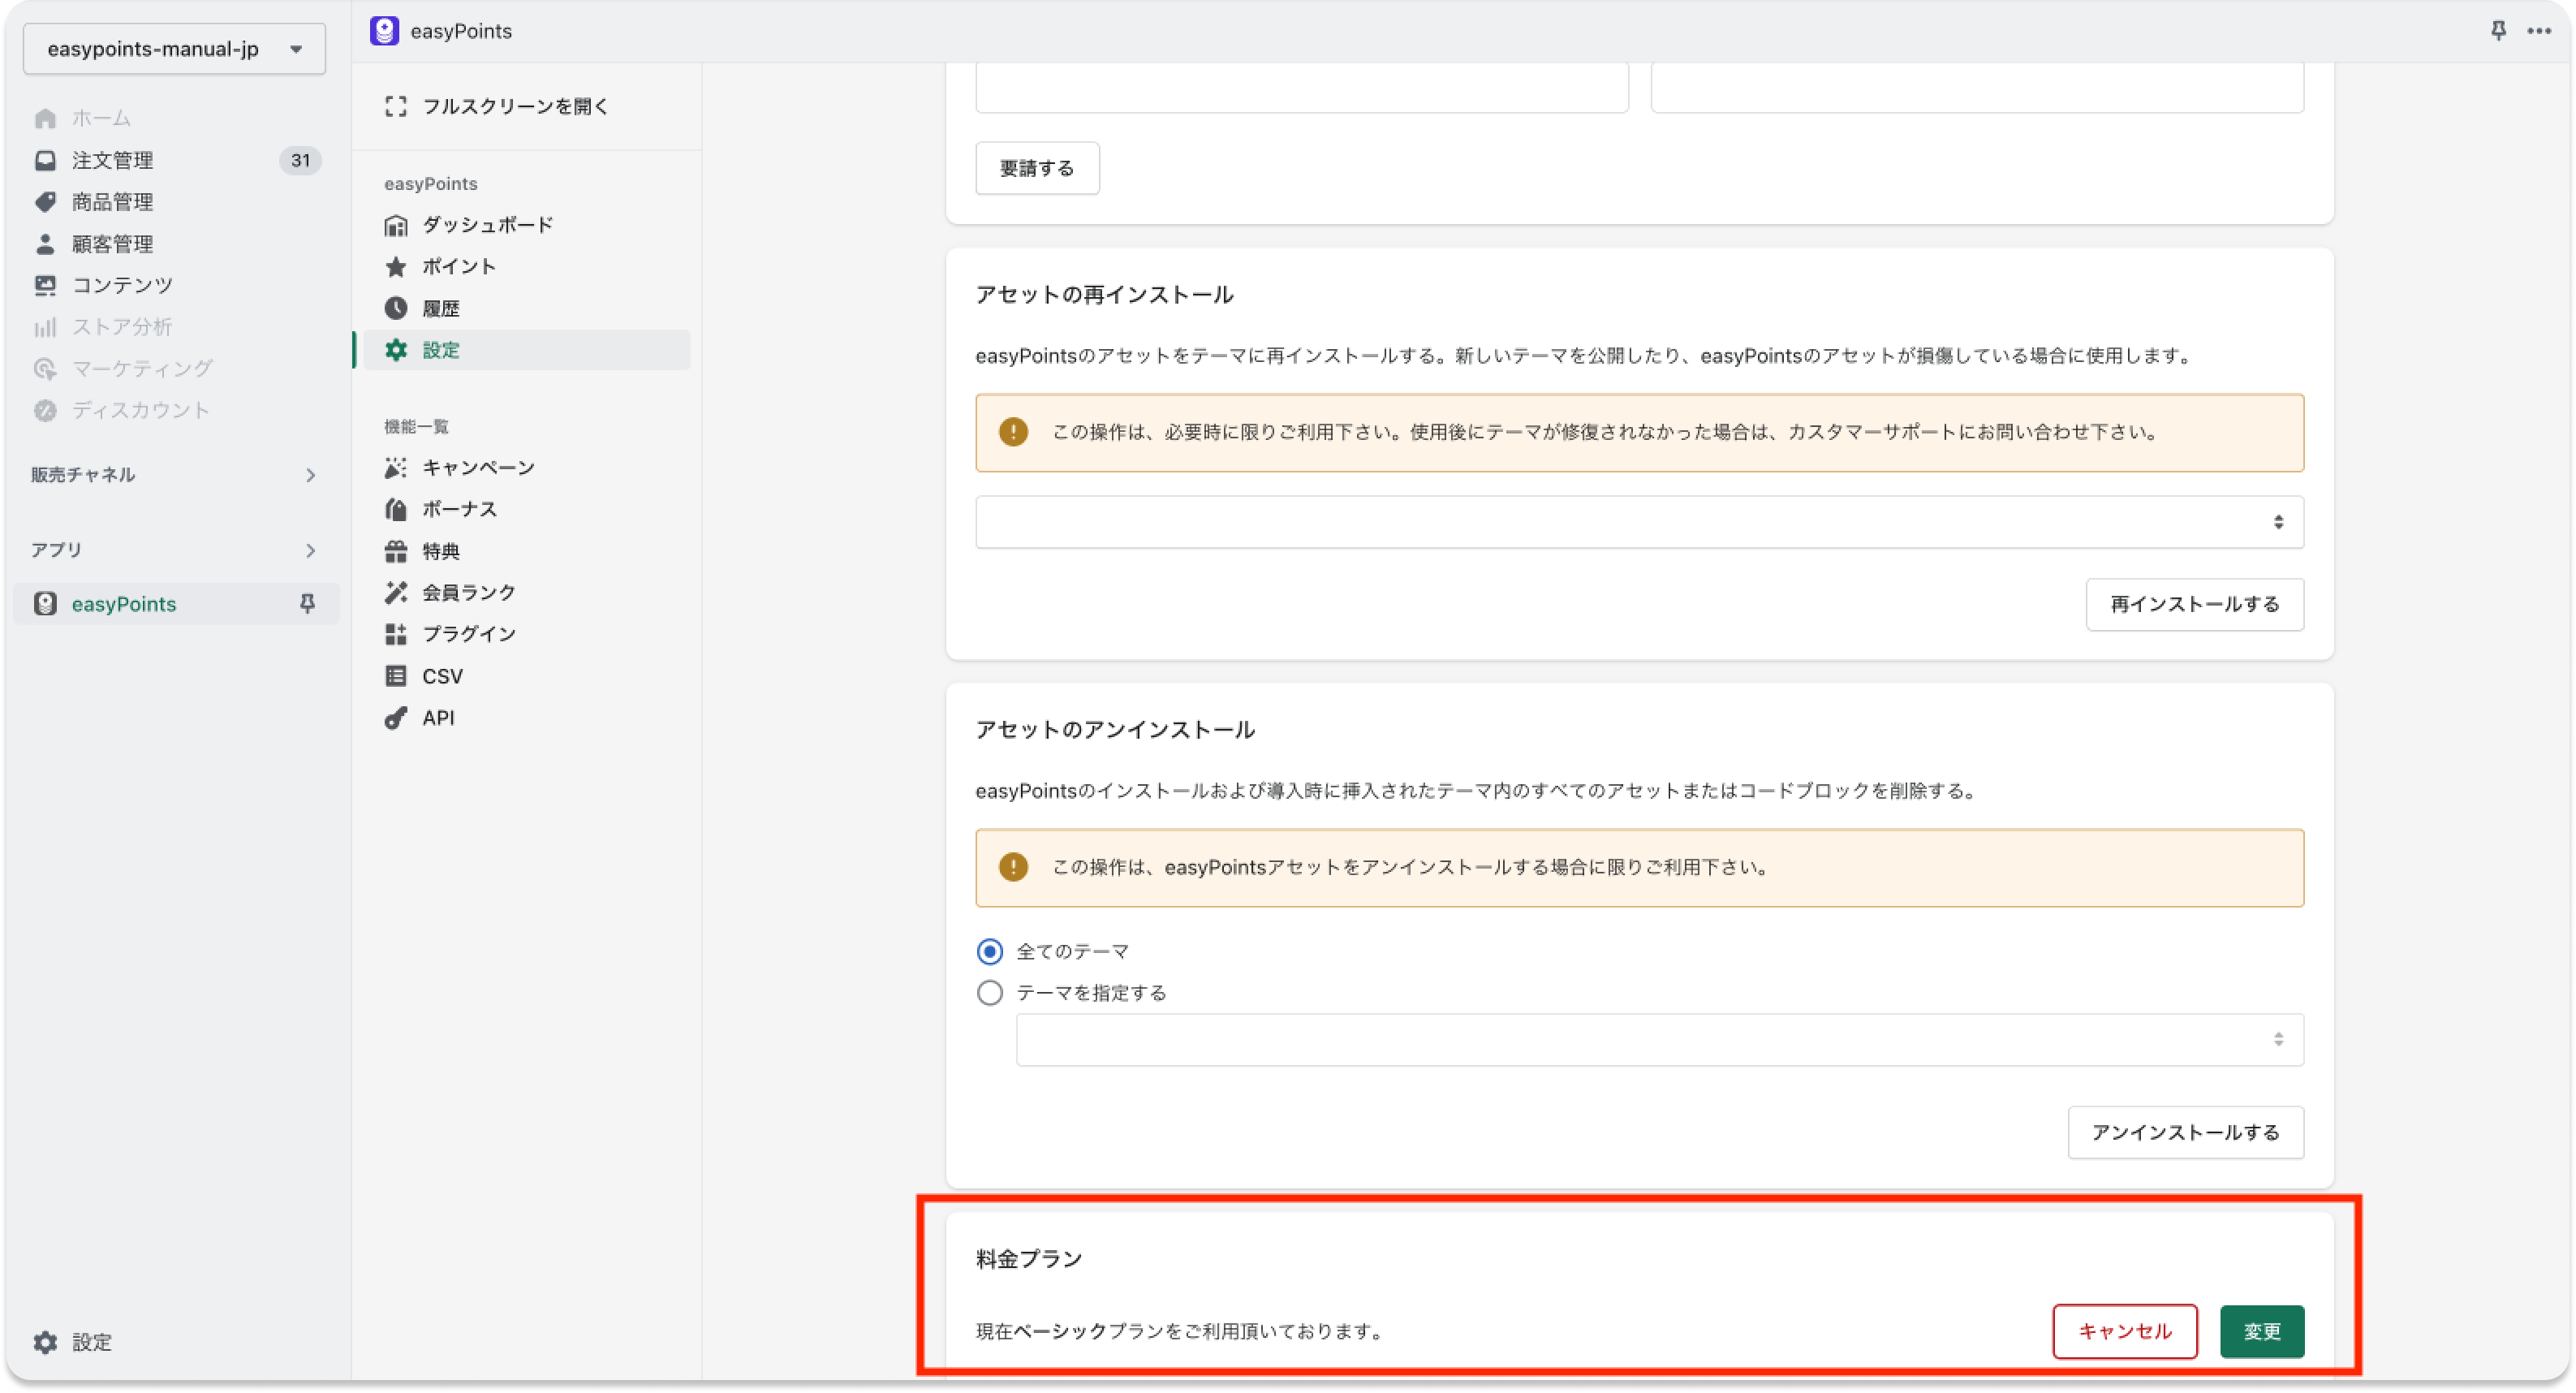Open the three-dots more options menu
Screen dimensions: 2576x1393
(x=2539, y=31)
